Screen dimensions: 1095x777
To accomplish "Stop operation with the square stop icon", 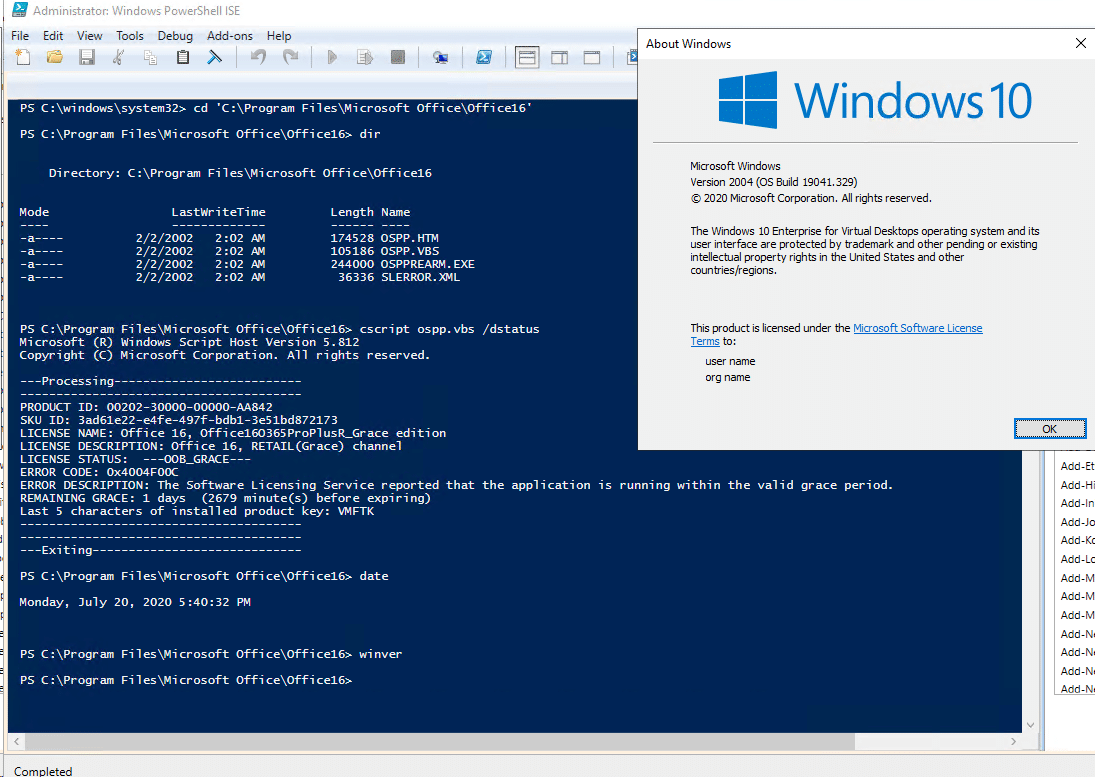I will pos(398,57).
